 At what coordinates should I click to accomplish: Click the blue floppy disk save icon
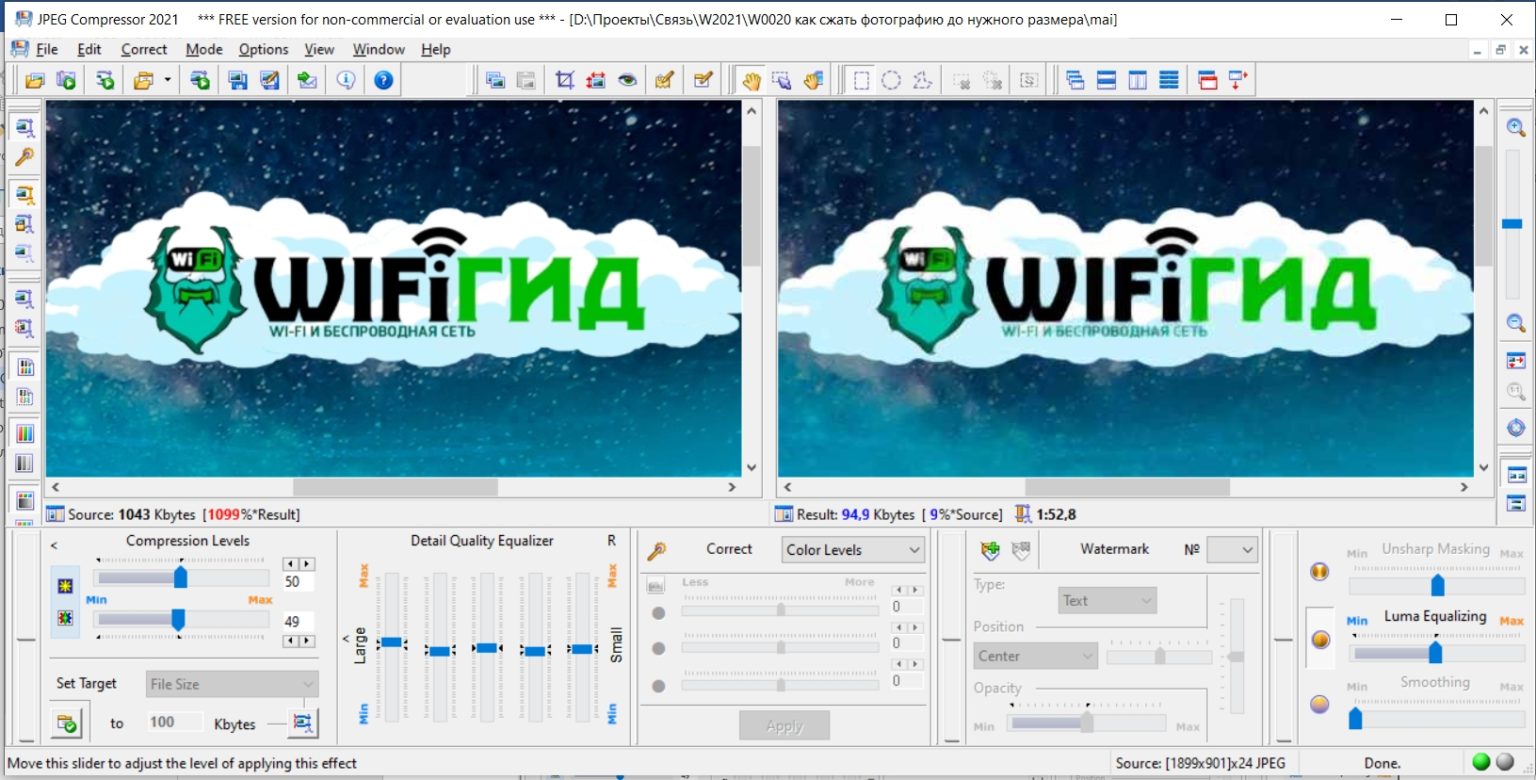click(x=237, y=81)
